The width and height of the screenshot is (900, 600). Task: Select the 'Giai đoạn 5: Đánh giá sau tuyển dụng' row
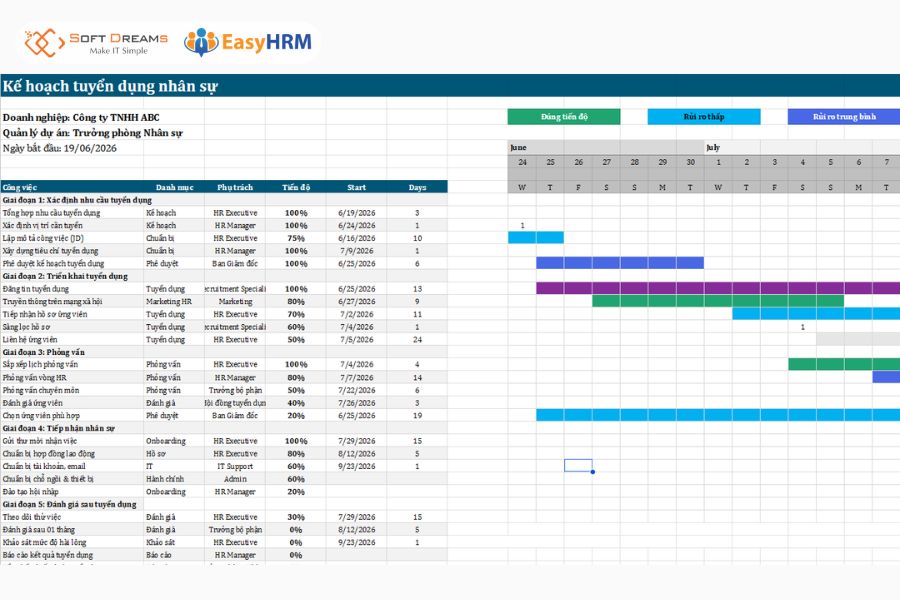224,504
